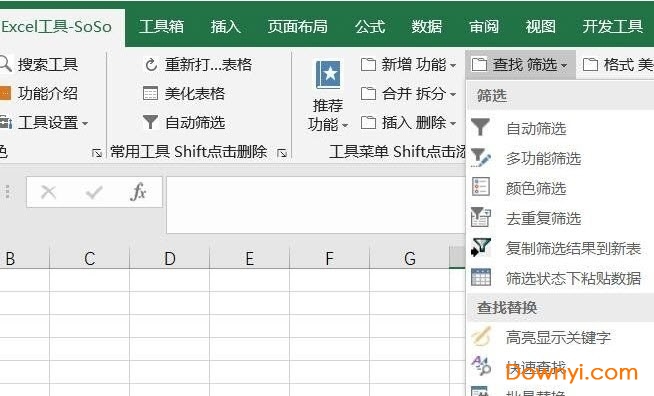The width and height of the screenshot is (654, 396).
Task: Click inside the formula bar input
Action: [316, 205]
